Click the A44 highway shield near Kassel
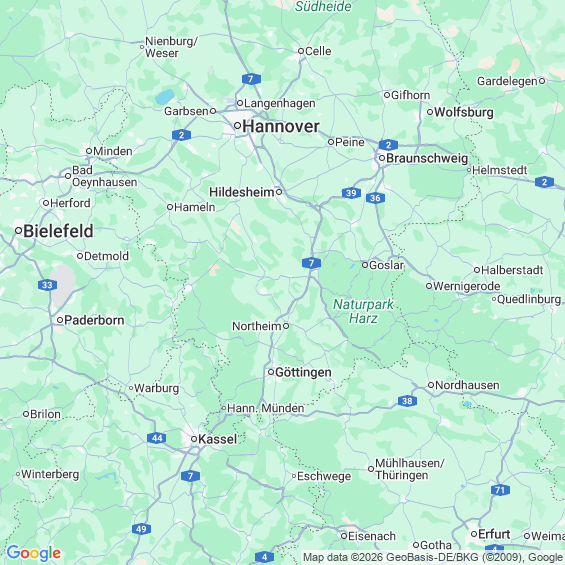 pyautogui.click(x=157, y=438)
